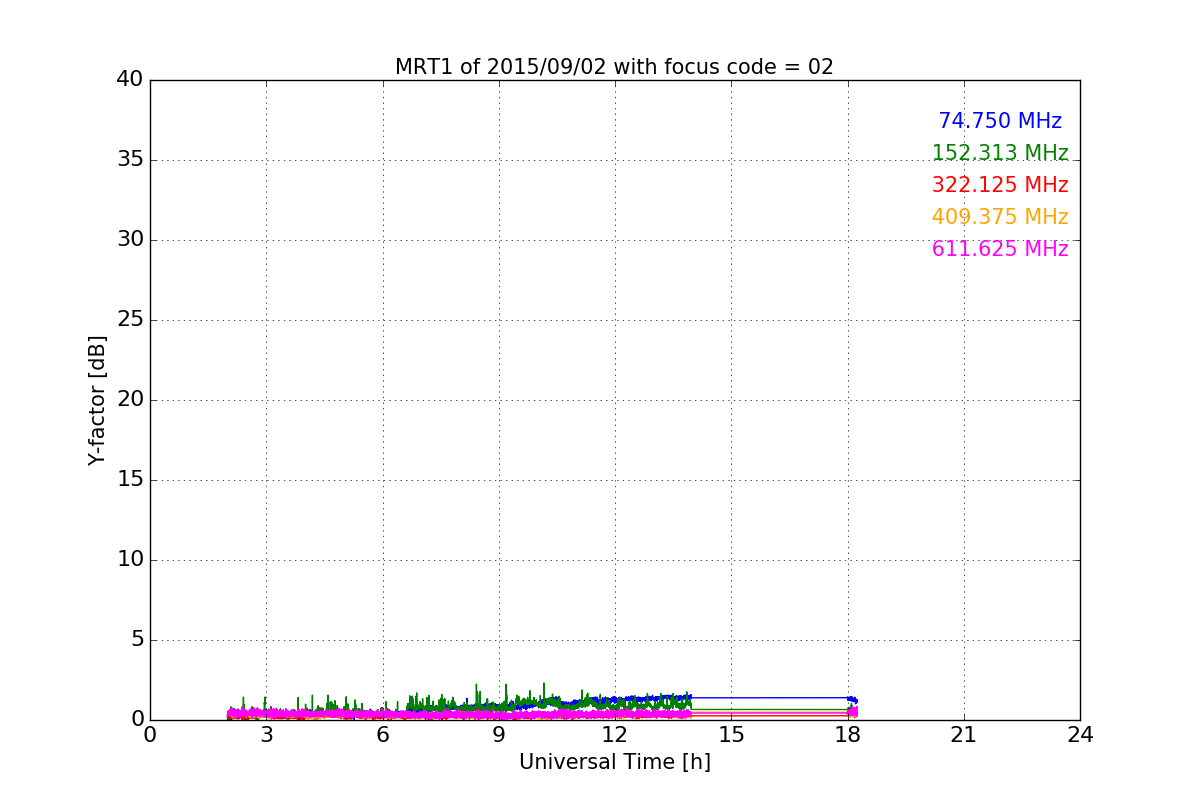Click the plot title mentioning MRT1 of 2015/09/02

[x=614, y=67]
